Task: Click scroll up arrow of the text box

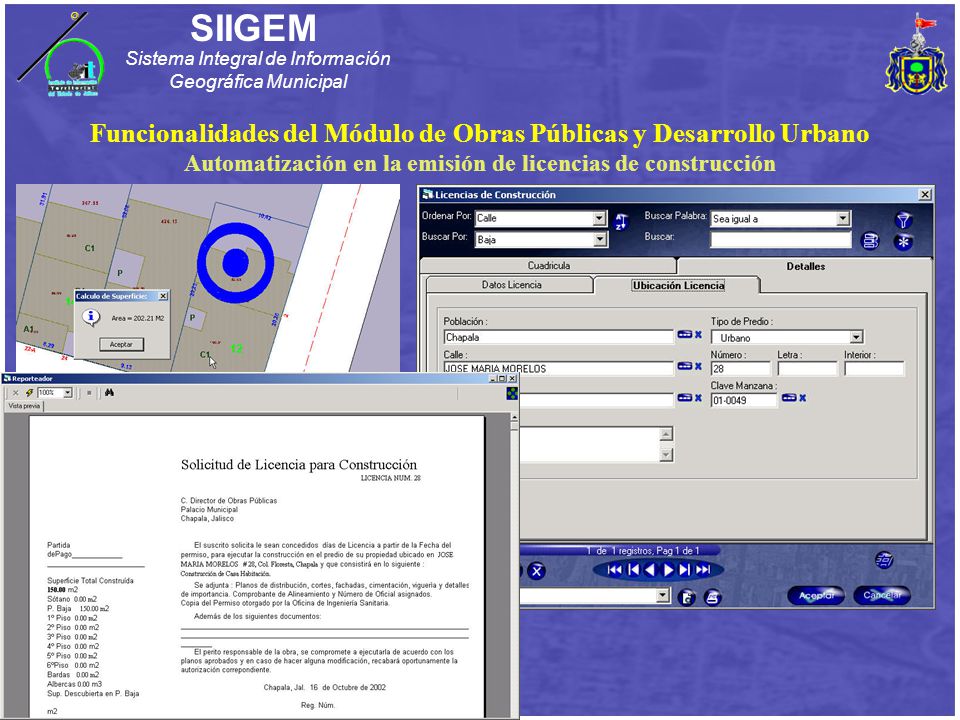Action: pyautogui.click(x=666, y=434)
